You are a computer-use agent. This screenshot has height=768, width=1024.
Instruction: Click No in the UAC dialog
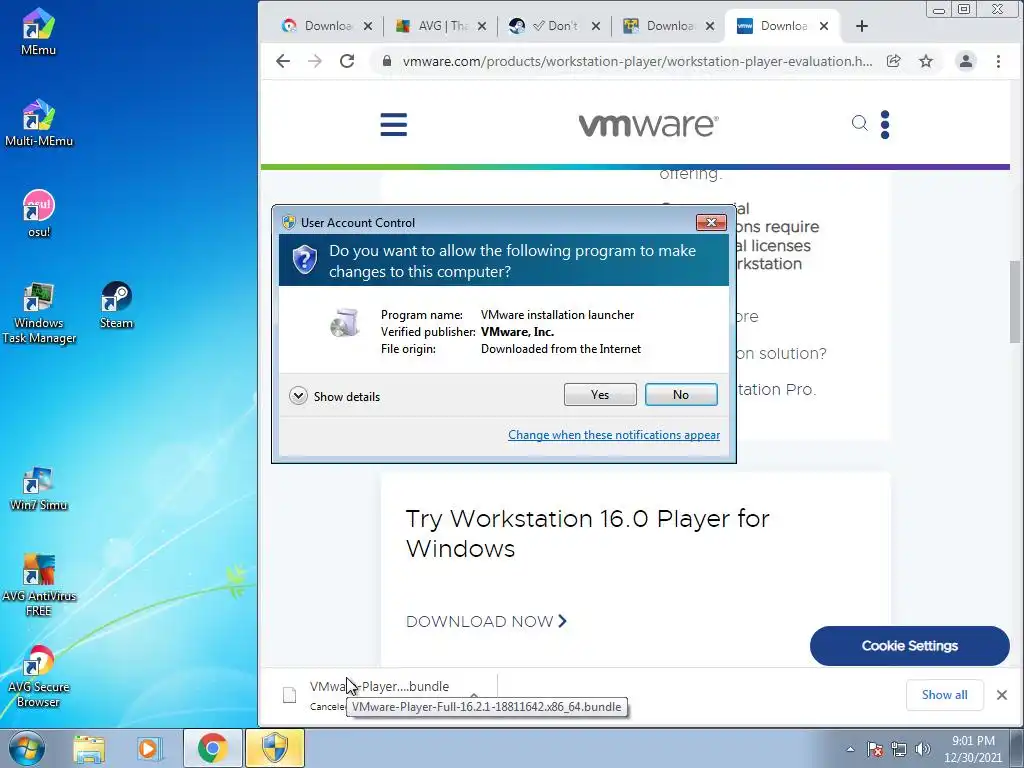pyautogui.click(x=681, y=394)
